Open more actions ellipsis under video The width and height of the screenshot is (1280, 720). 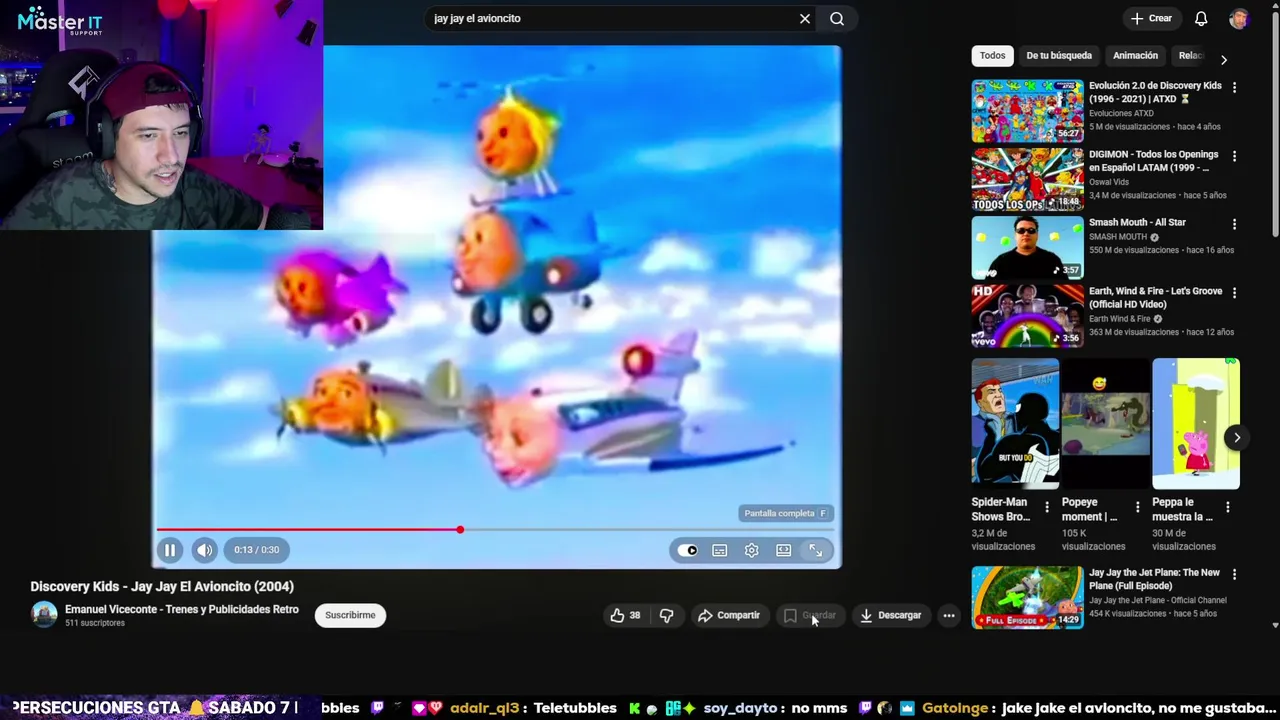(949, 616)
